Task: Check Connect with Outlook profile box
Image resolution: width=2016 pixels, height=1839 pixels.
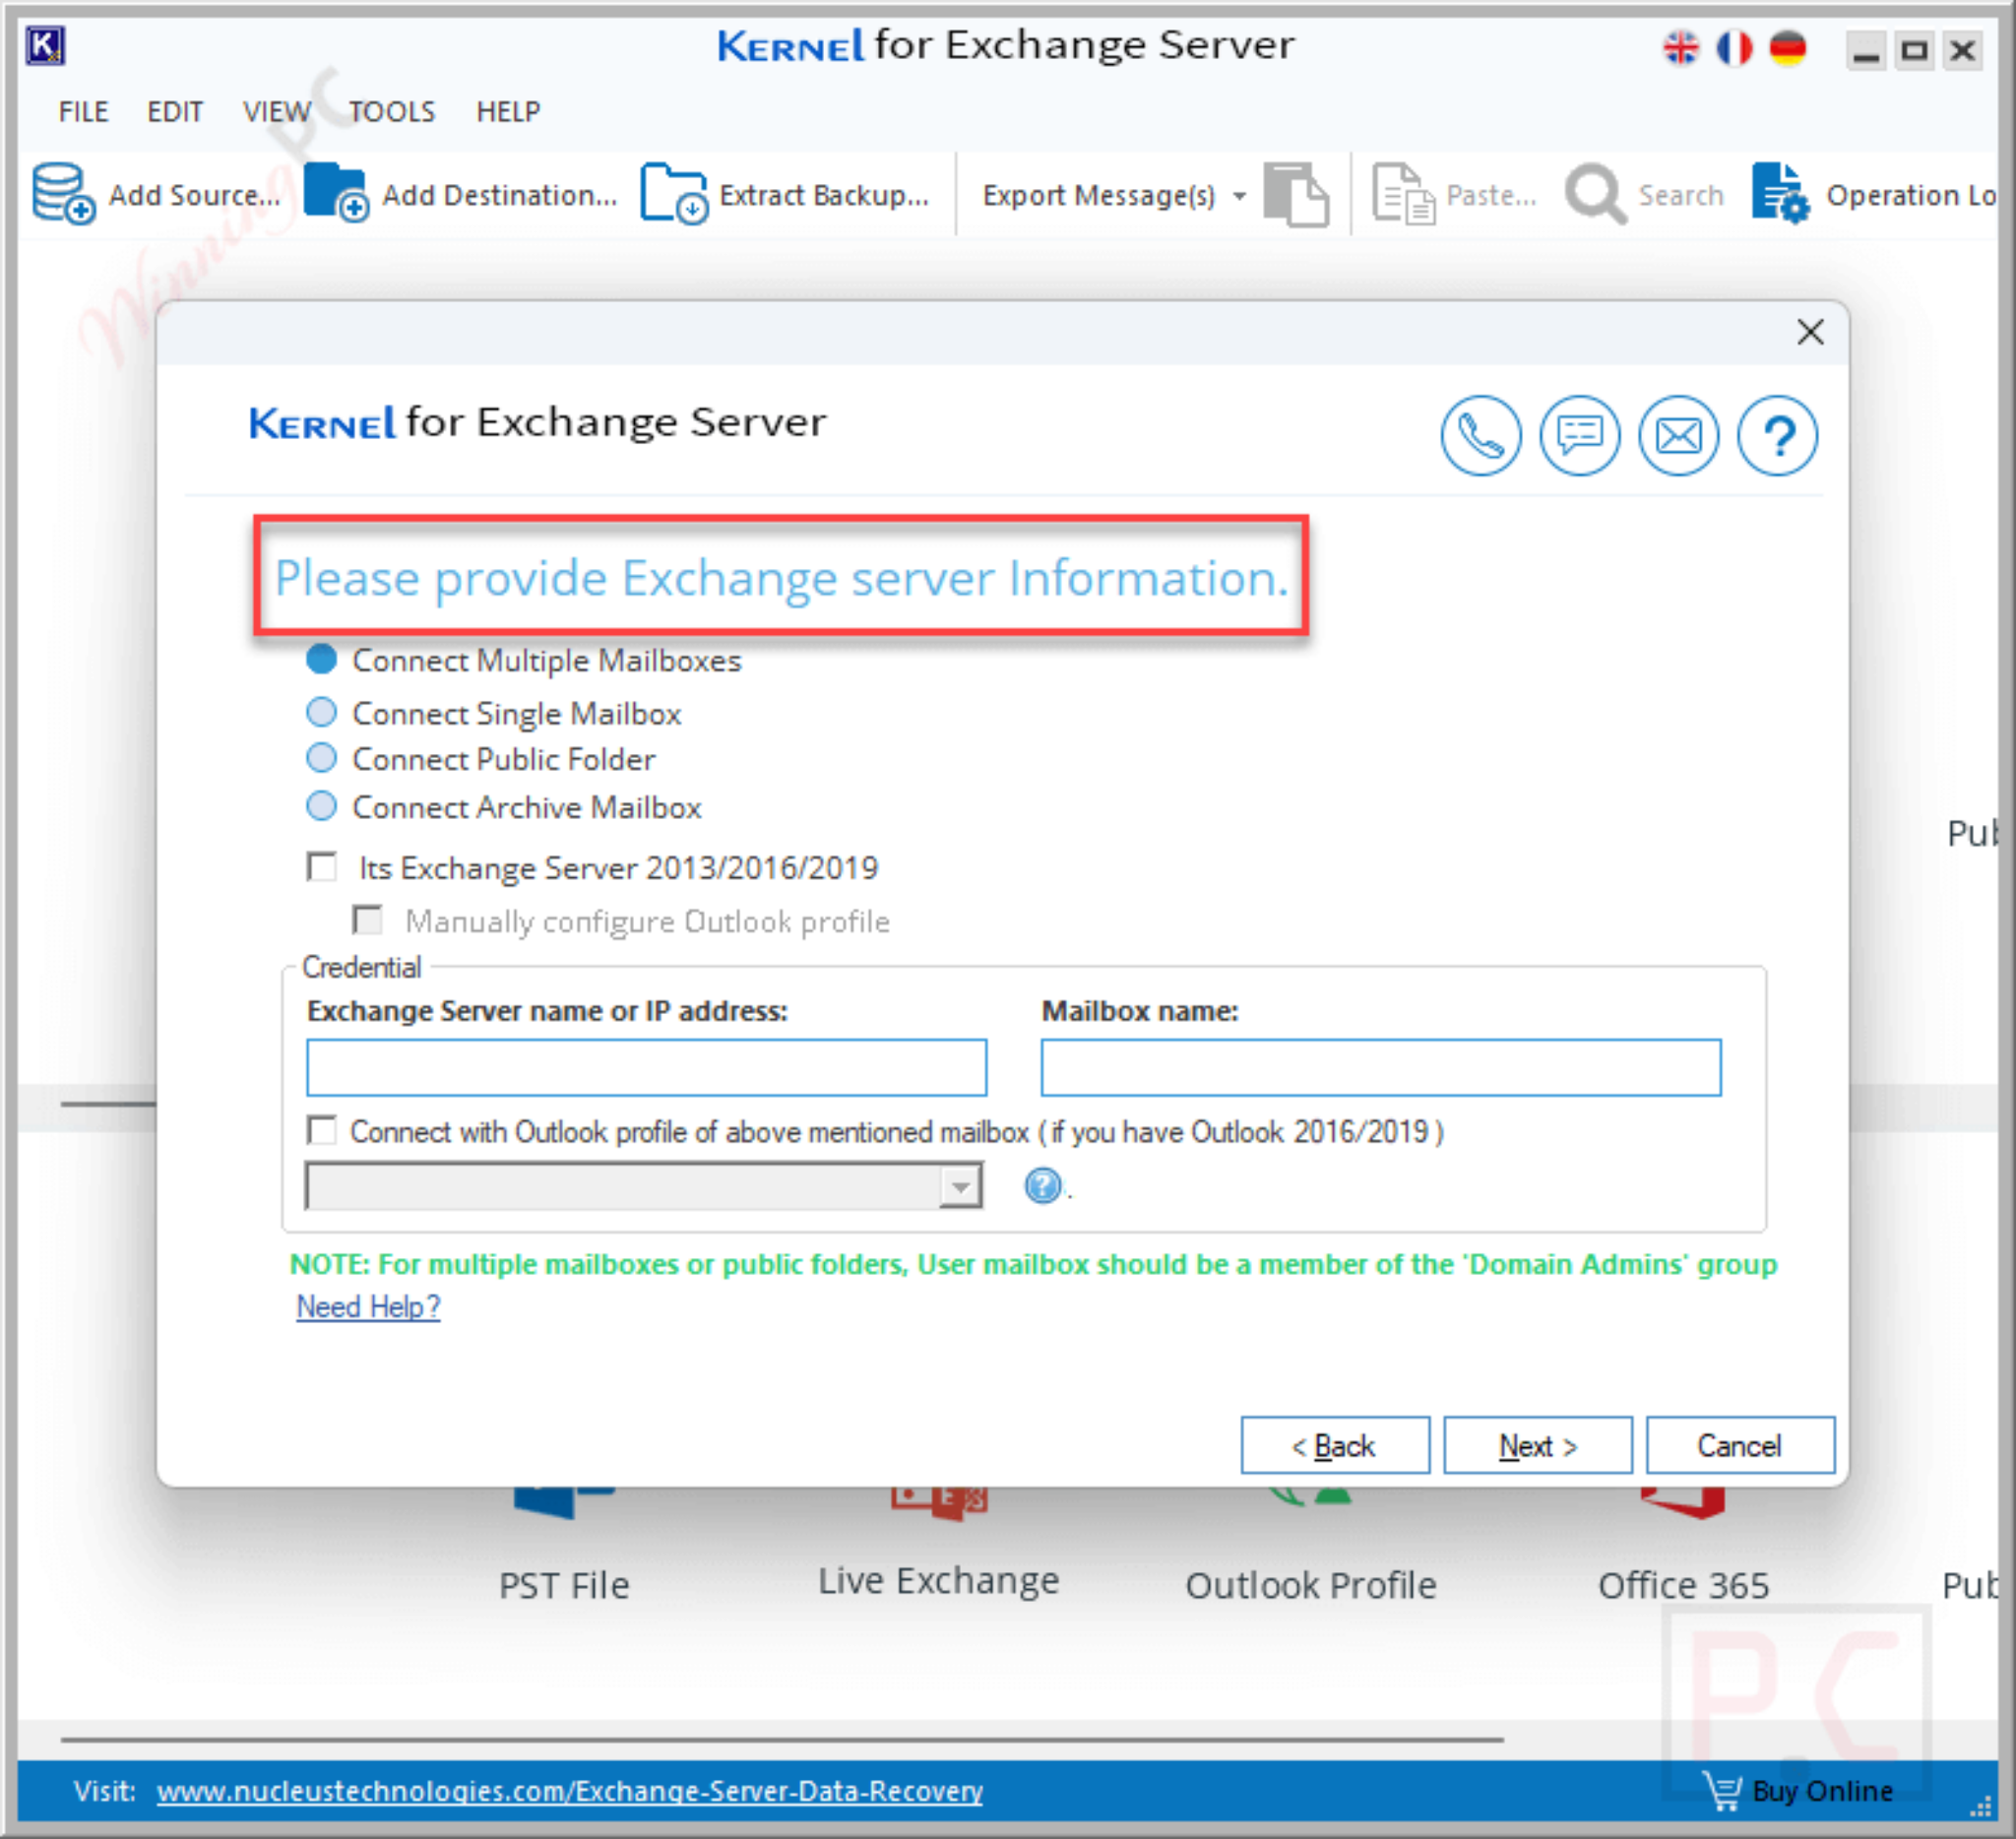Action: 322,1130
